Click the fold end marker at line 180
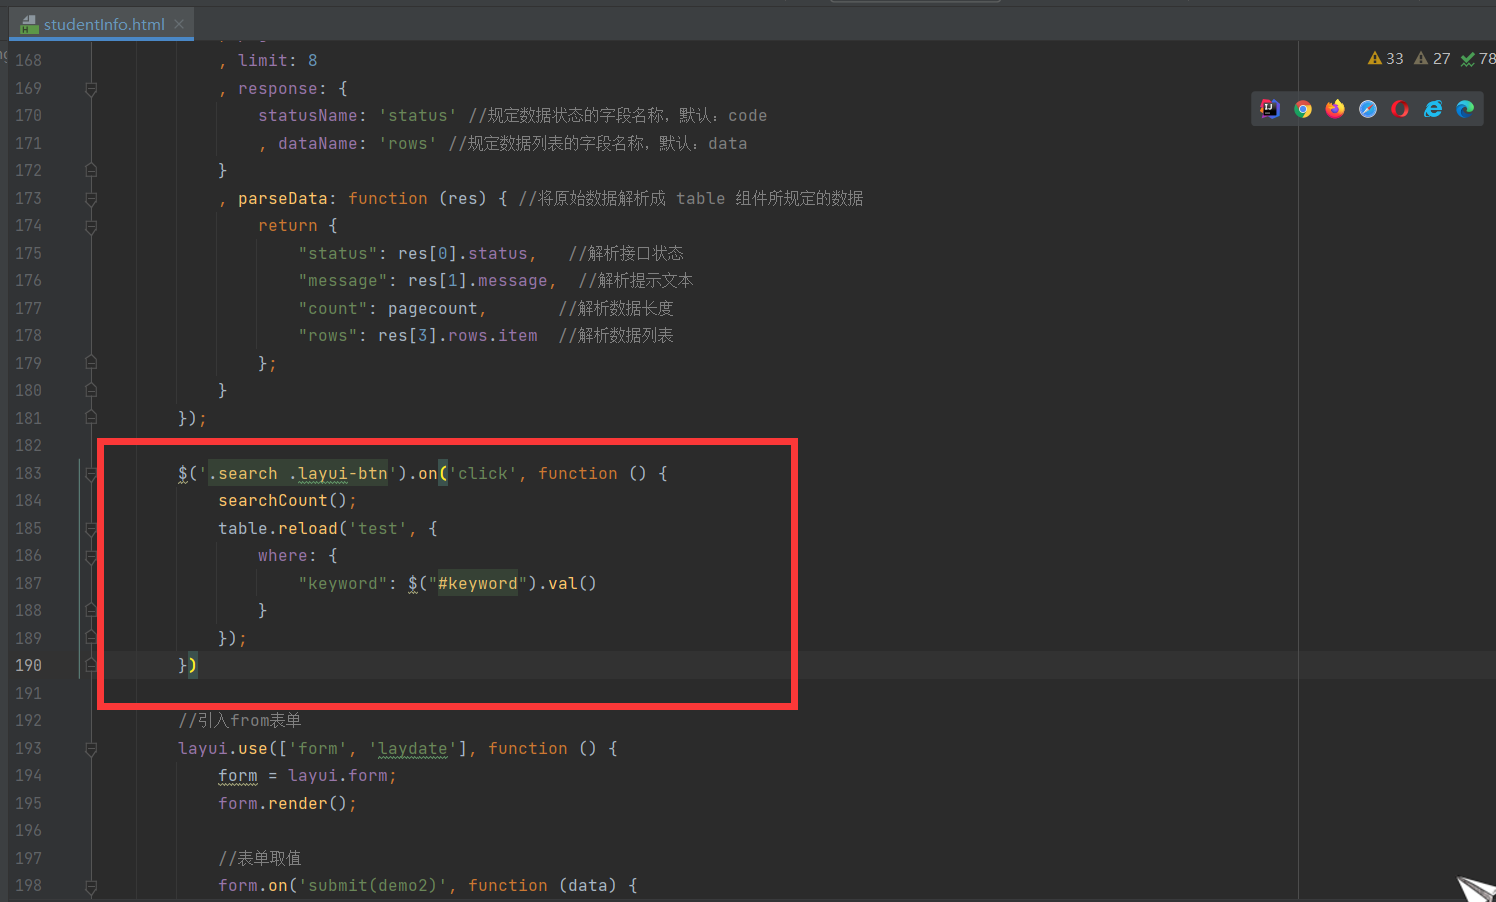The width and height of the screenshot is (1496, 902). pyautogui.click(x=91, y=391)
